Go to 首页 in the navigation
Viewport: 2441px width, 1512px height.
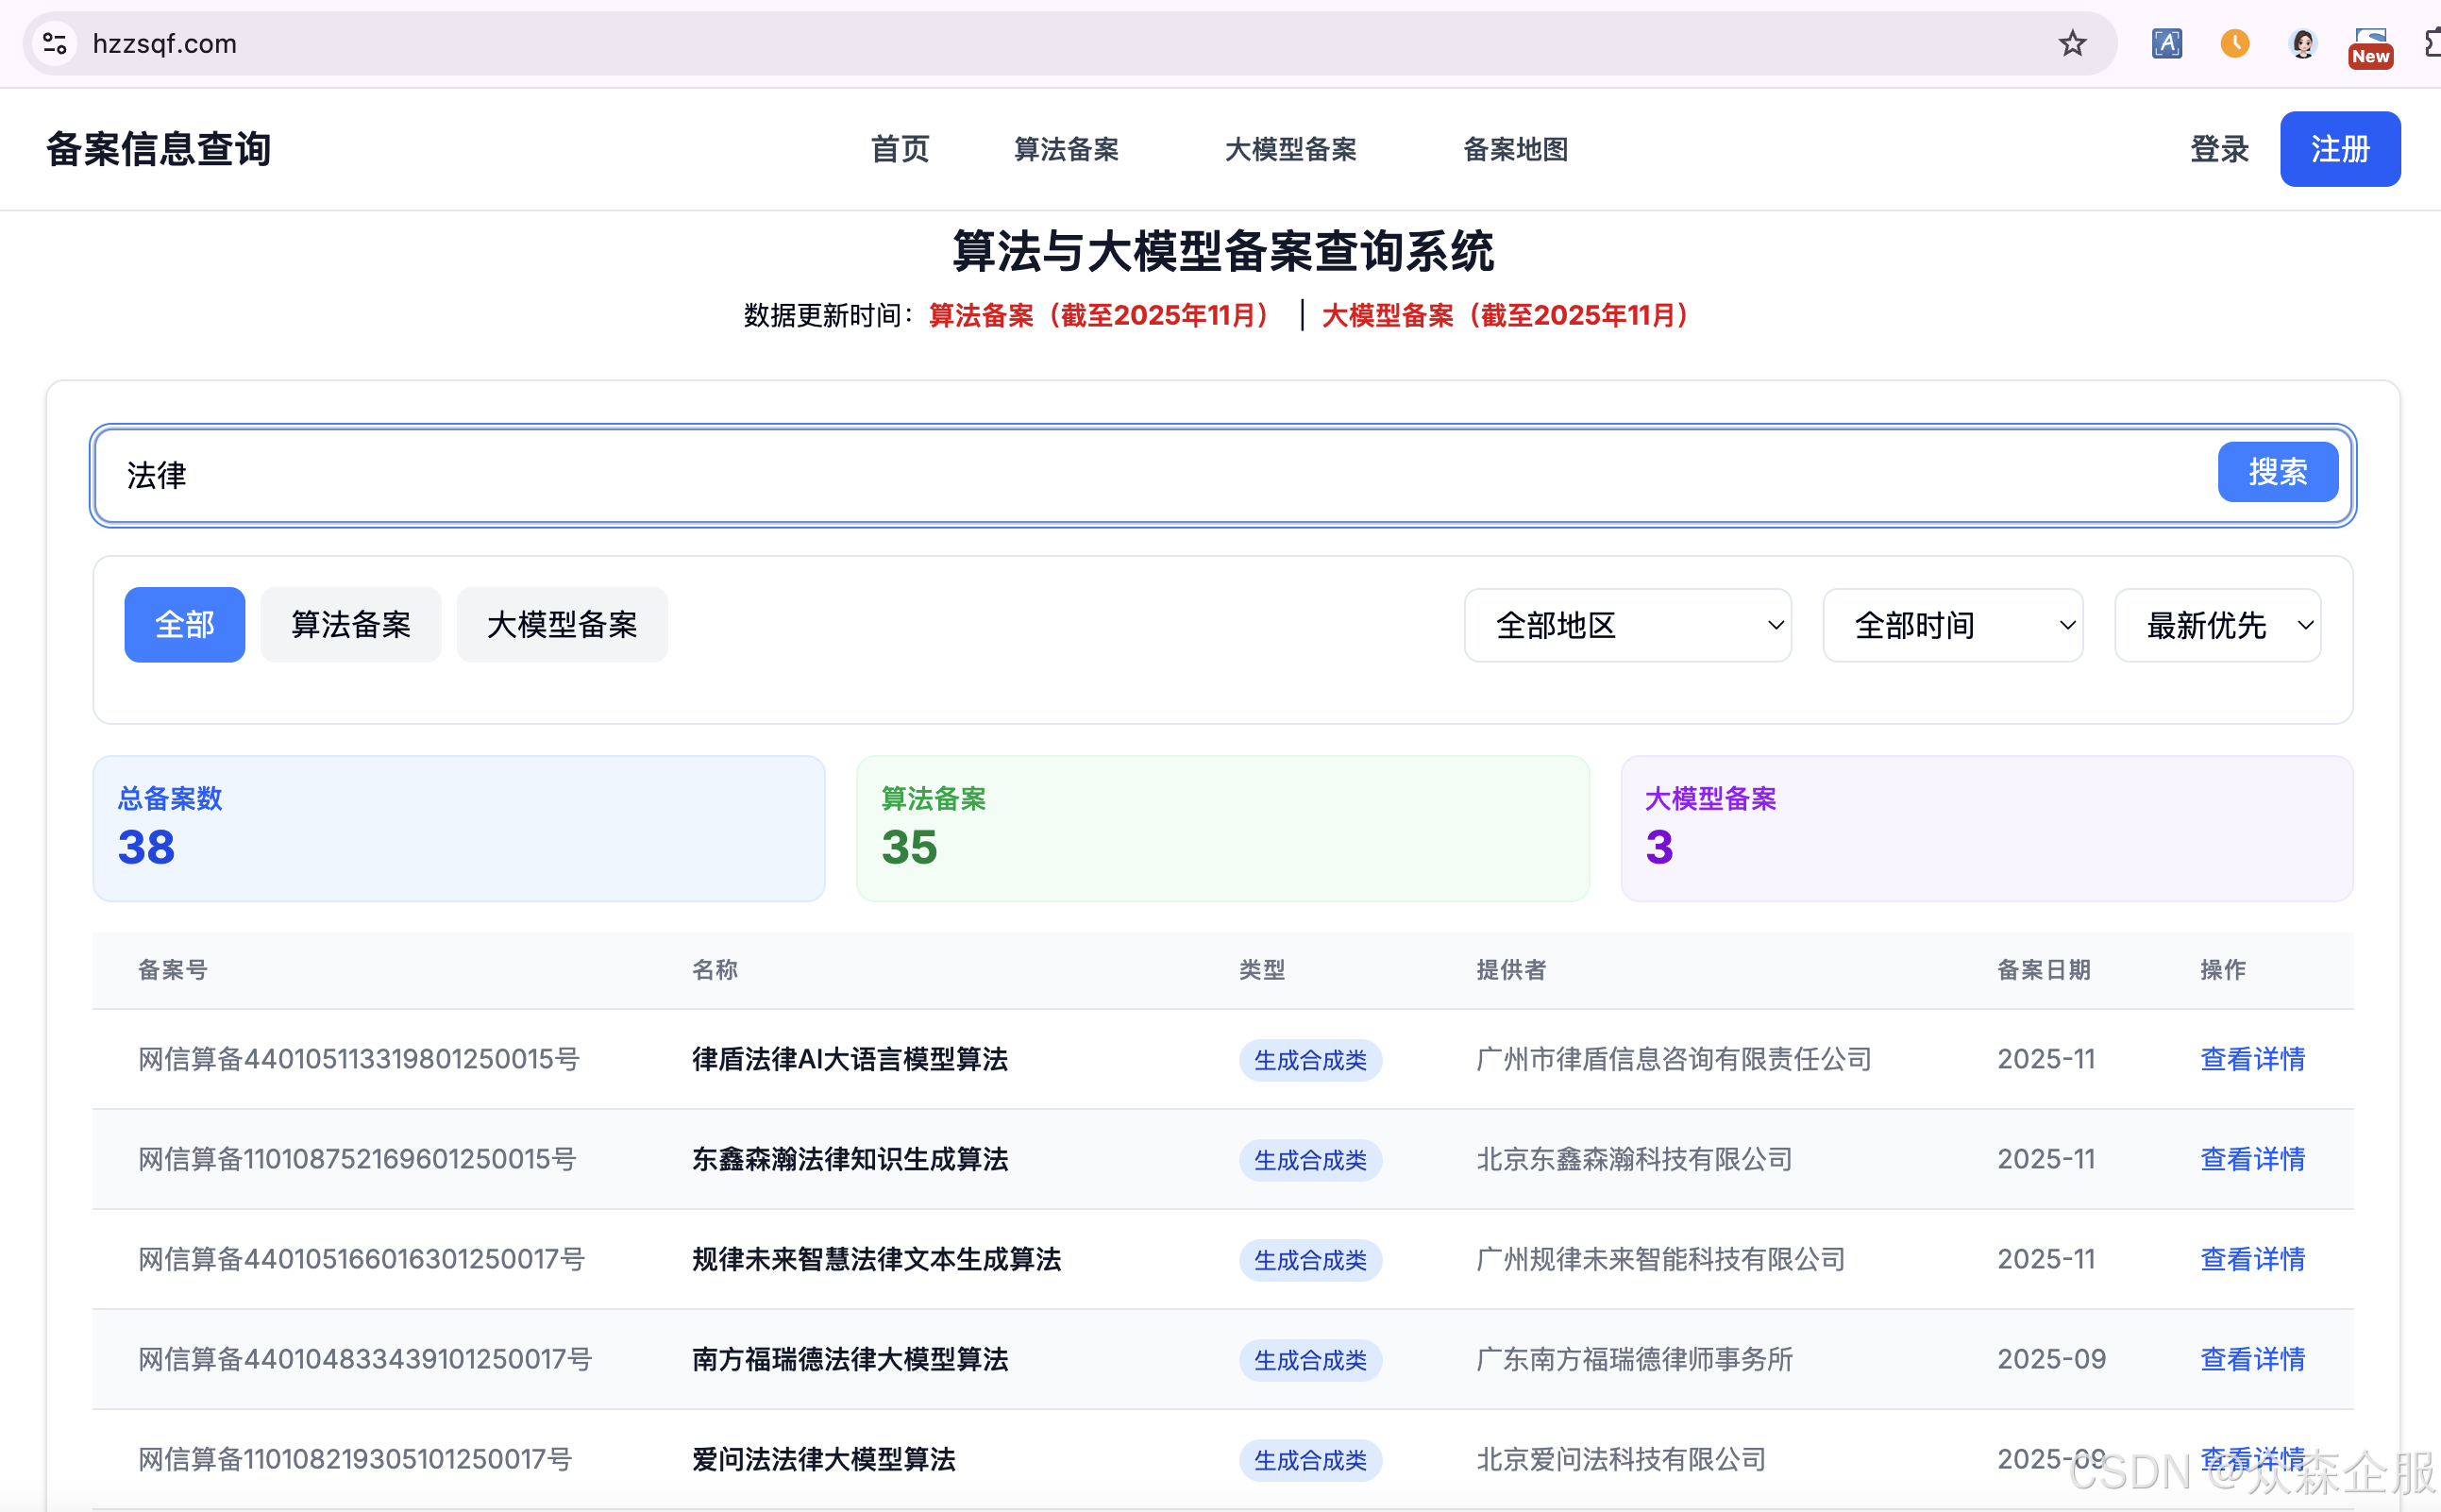point(899,149)
